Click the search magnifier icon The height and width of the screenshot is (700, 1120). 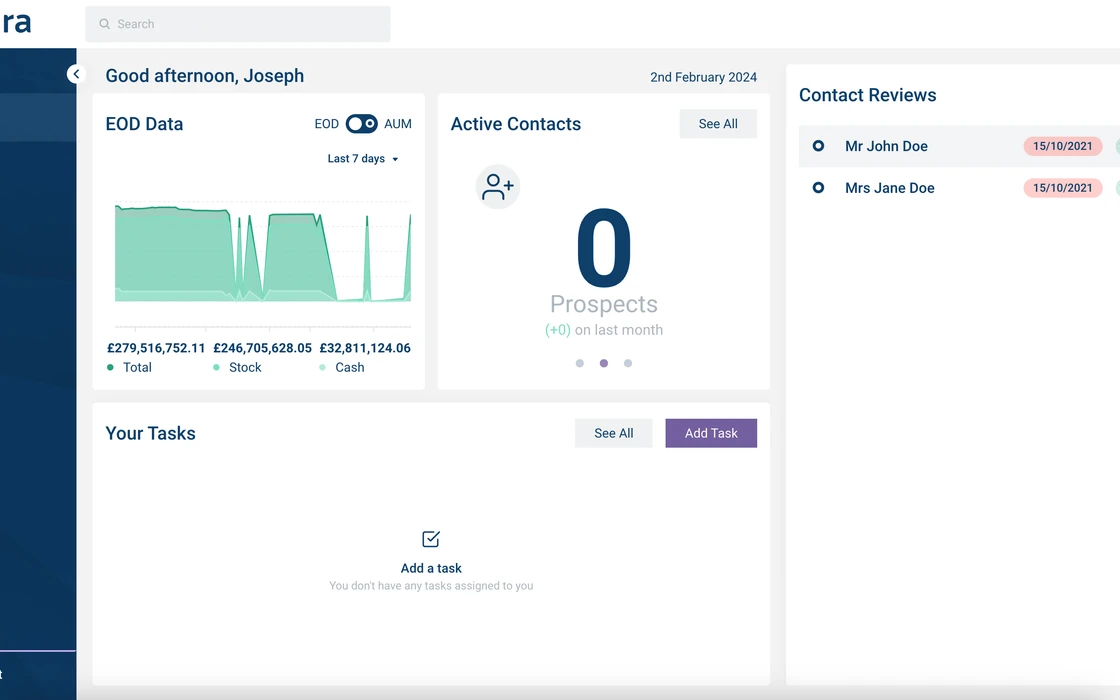pyautogui.click(x=104, y=24)
